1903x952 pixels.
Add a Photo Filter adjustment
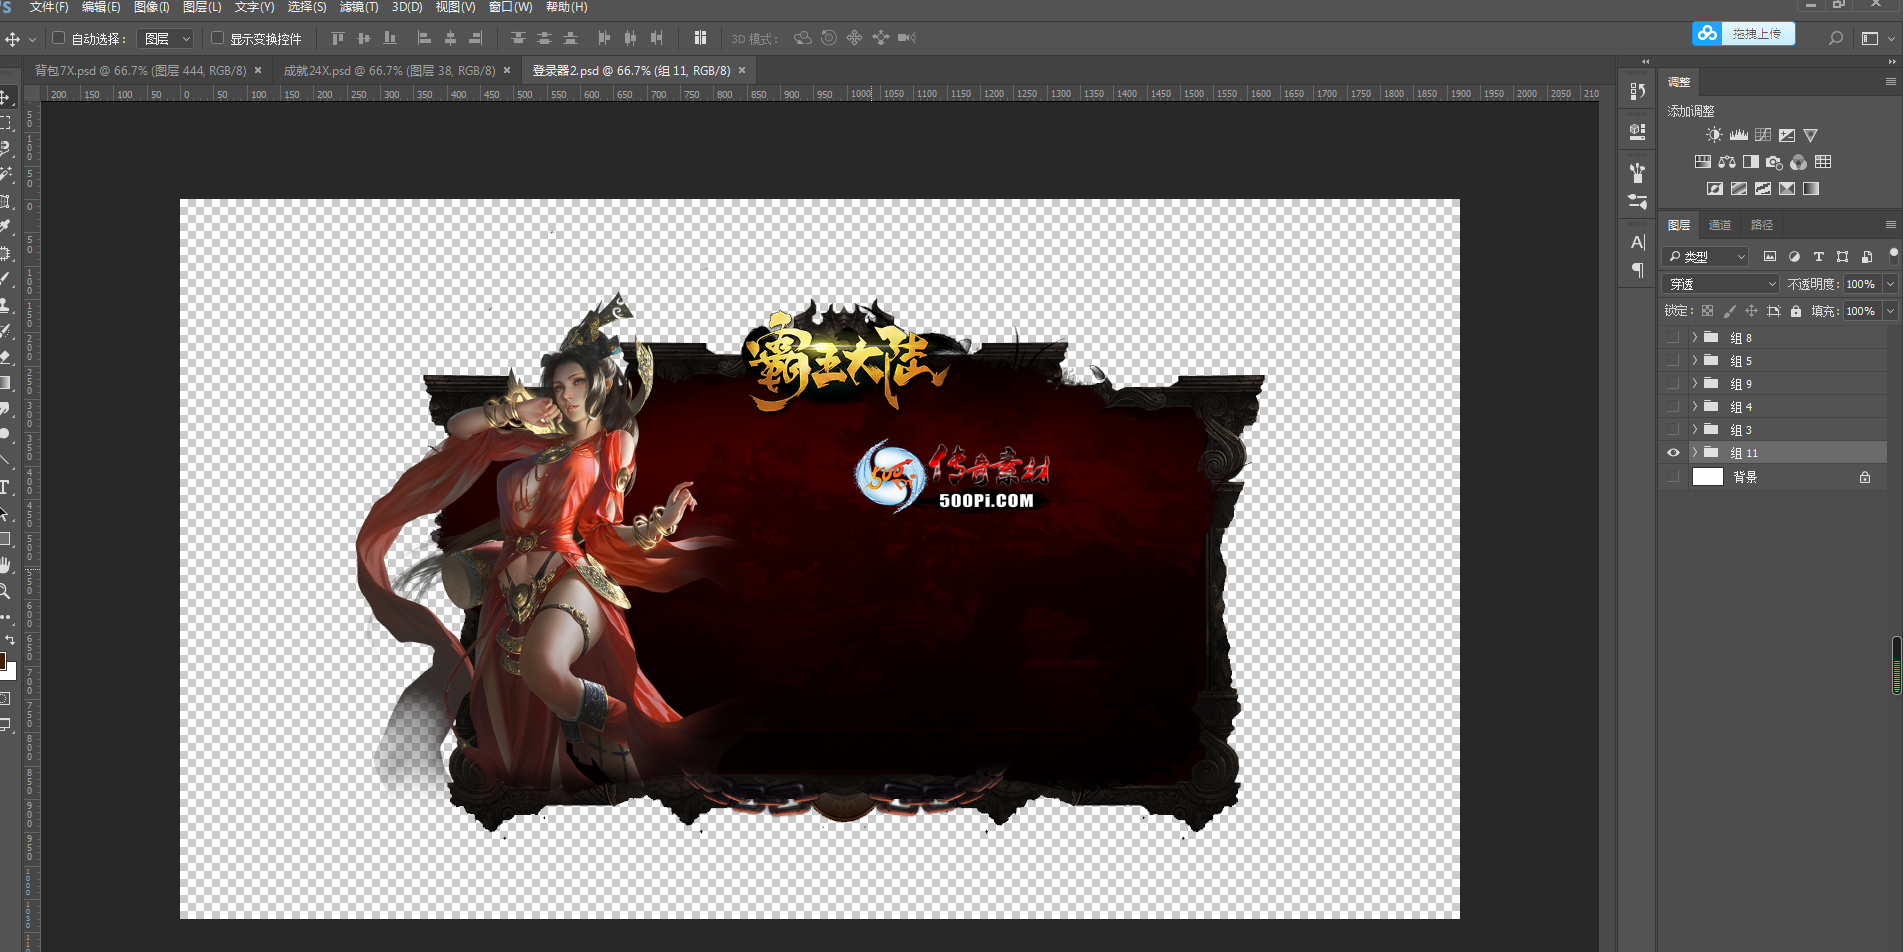click(x=1775, y=162)
